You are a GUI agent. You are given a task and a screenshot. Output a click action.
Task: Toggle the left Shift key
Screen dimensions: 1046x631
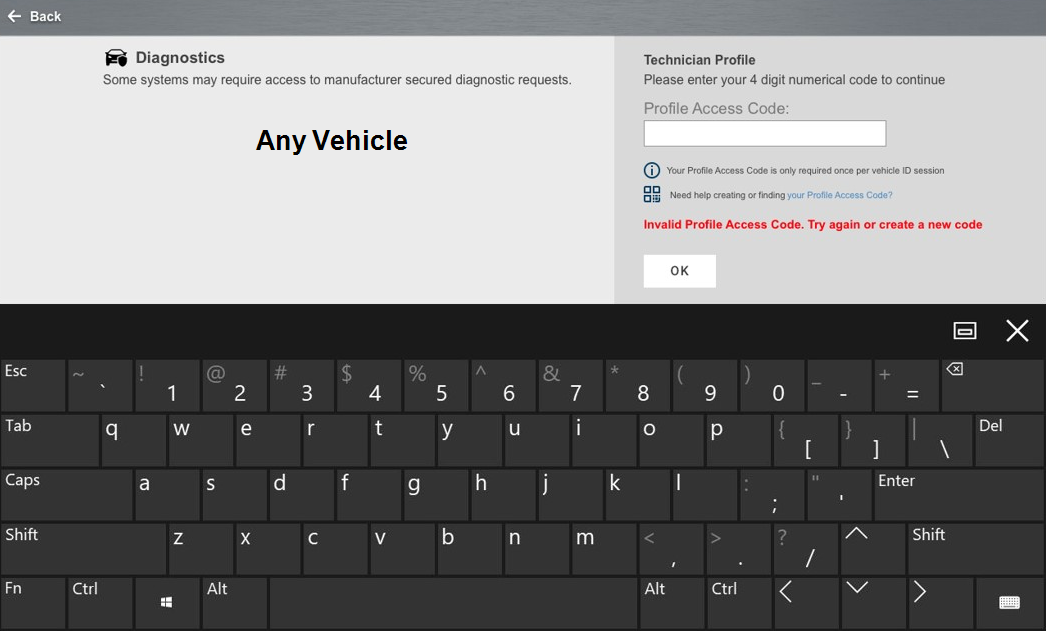pyautogui.click(x=83, y=548)
